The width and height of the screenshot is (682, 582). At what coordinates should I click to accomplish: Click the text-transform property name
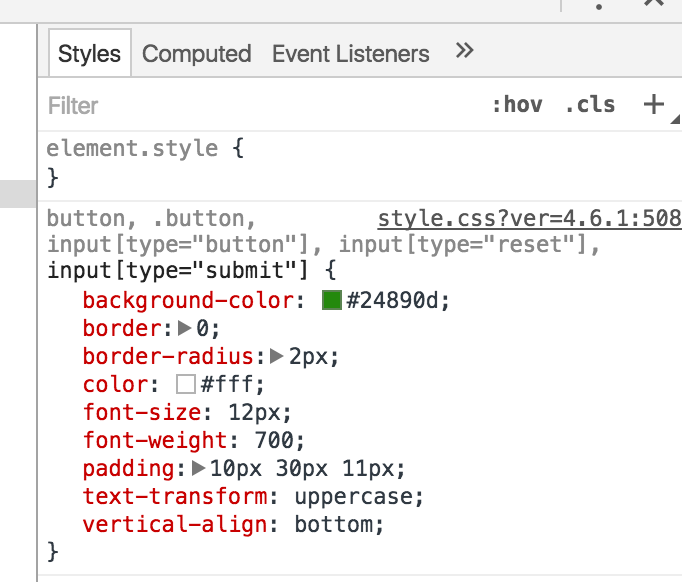pyautogui.click(x=175, y=496)
